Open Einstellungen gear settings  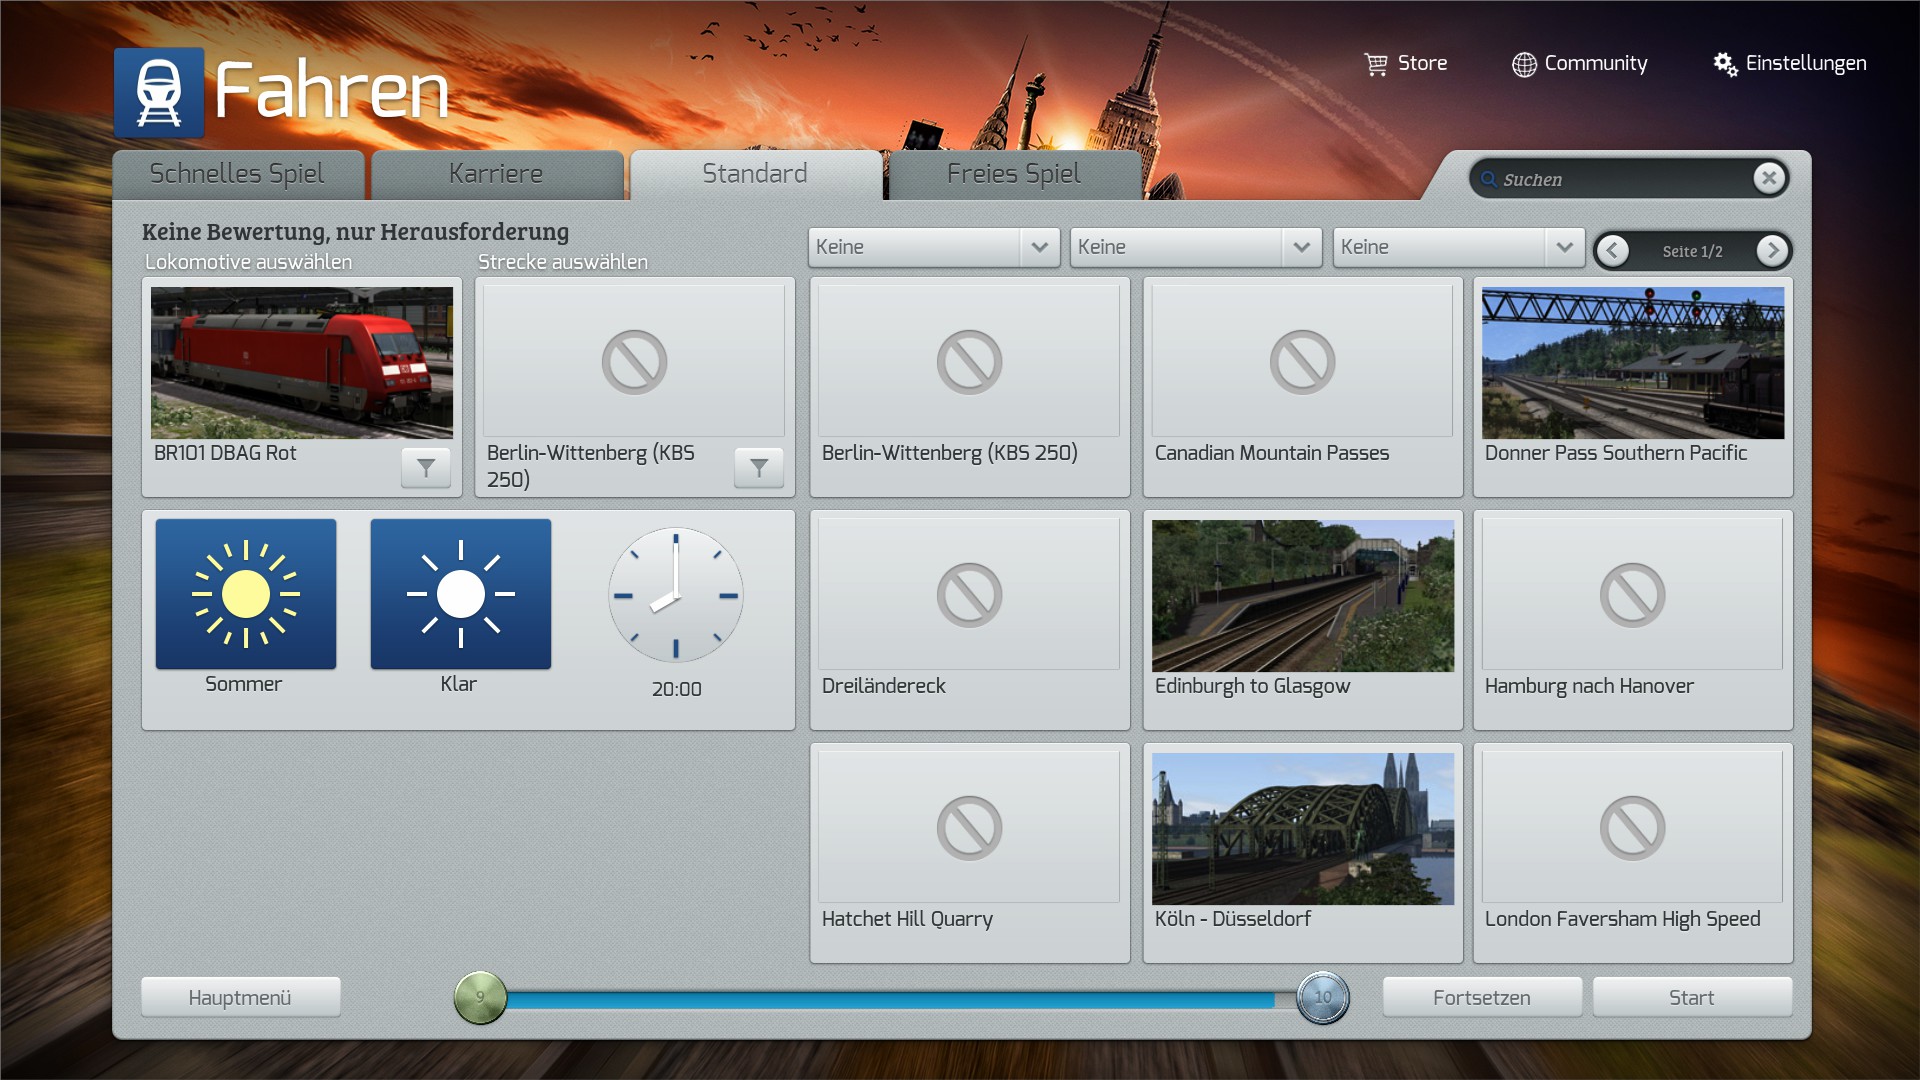pos(1725,64)
